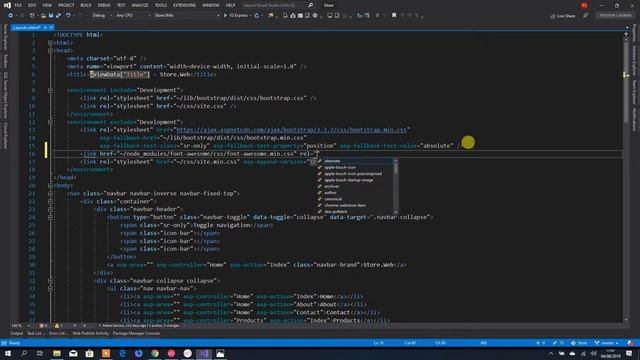This screenshot has width=640, height=360.
Task: Start debugging with IIS Express
Action: click(236, 16)
